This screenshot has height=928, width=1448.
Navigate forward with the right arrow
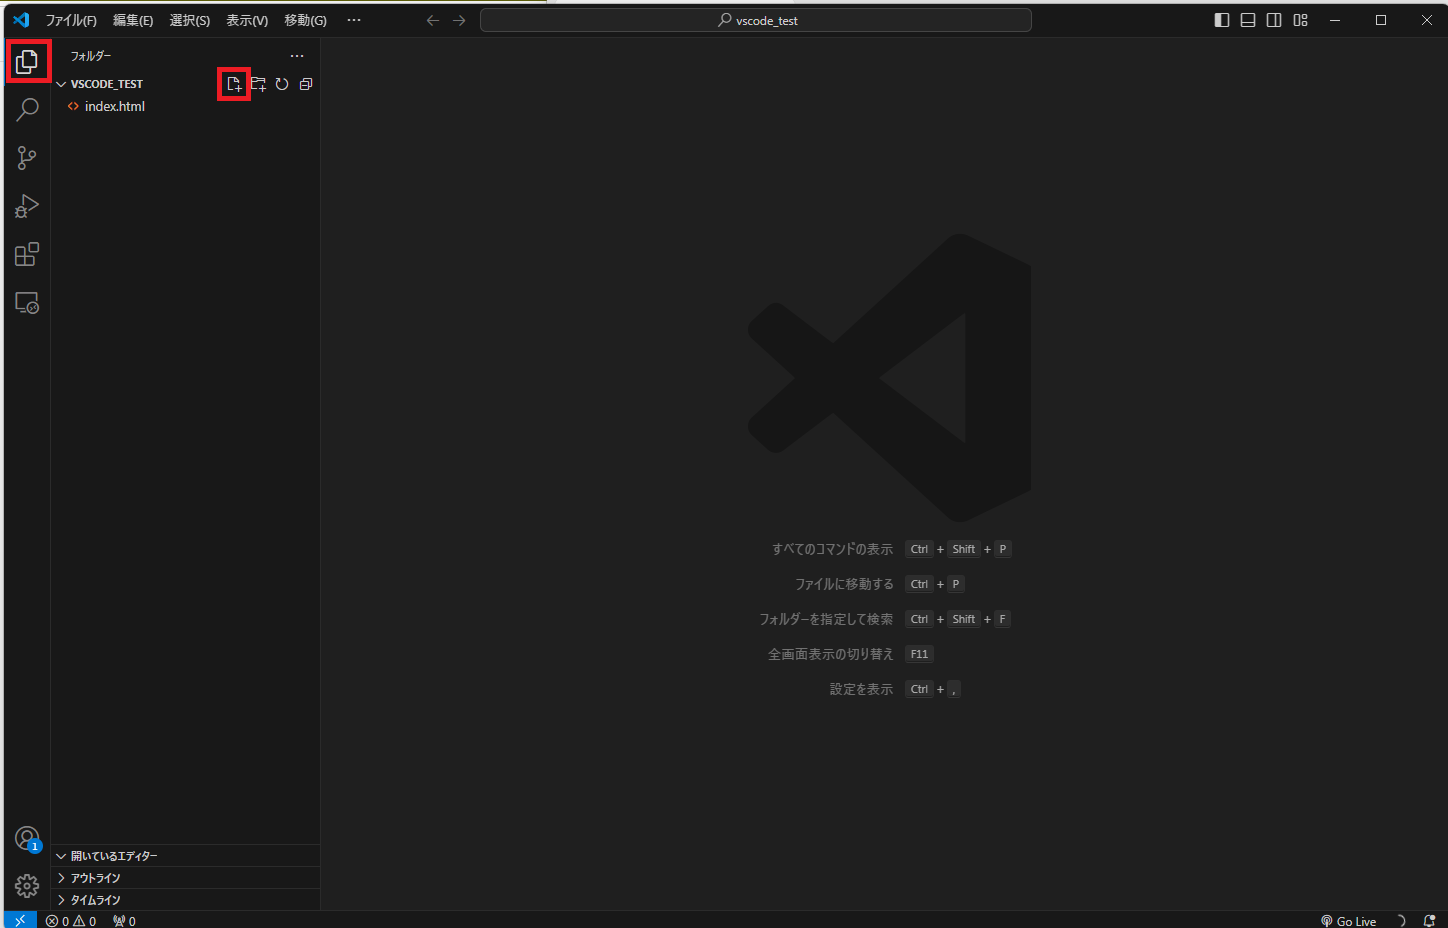point(459,20)
